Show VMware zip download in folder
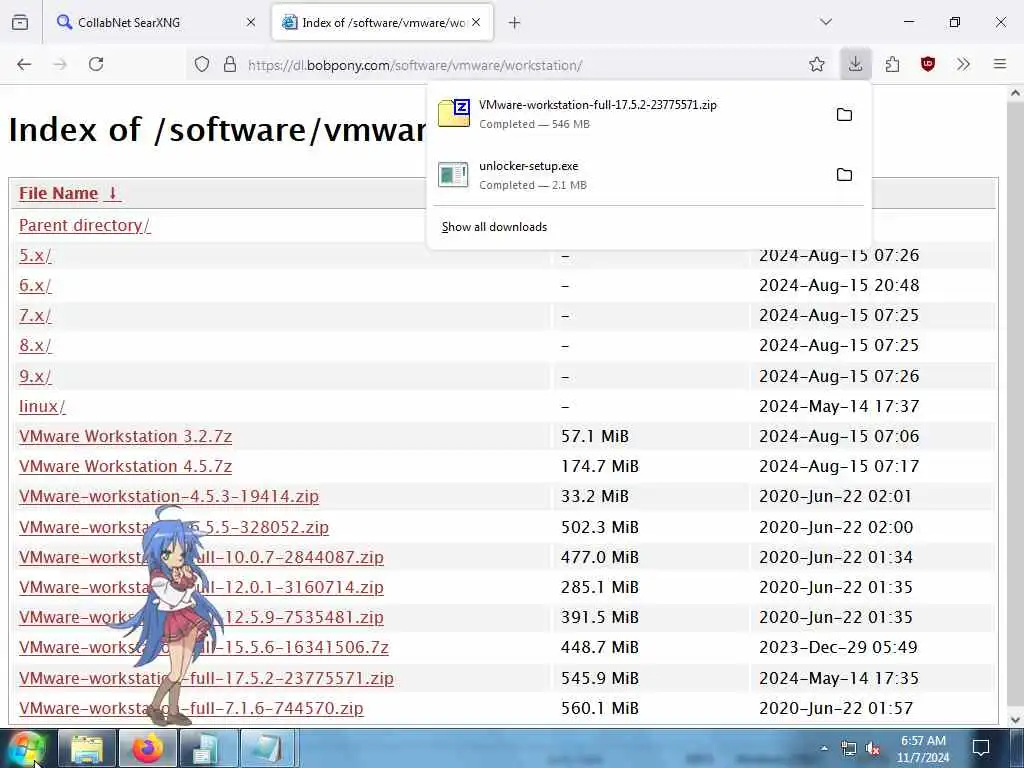The image size is (1024, 768). 844,114
